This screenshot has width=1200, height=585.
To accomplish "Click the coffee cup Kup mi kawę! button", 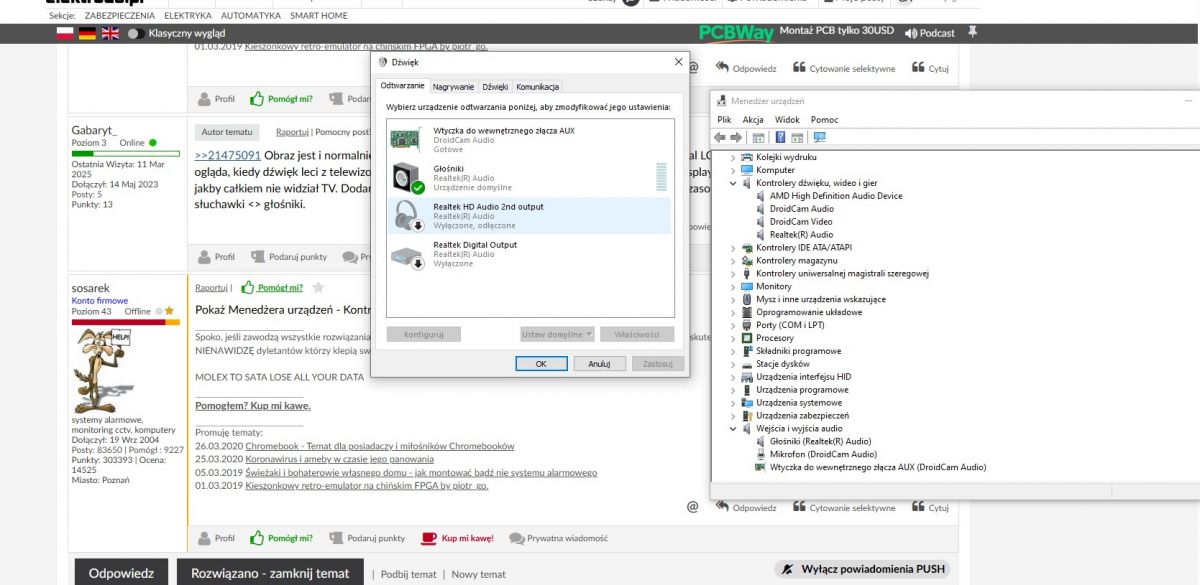I will tap(458, 538).
